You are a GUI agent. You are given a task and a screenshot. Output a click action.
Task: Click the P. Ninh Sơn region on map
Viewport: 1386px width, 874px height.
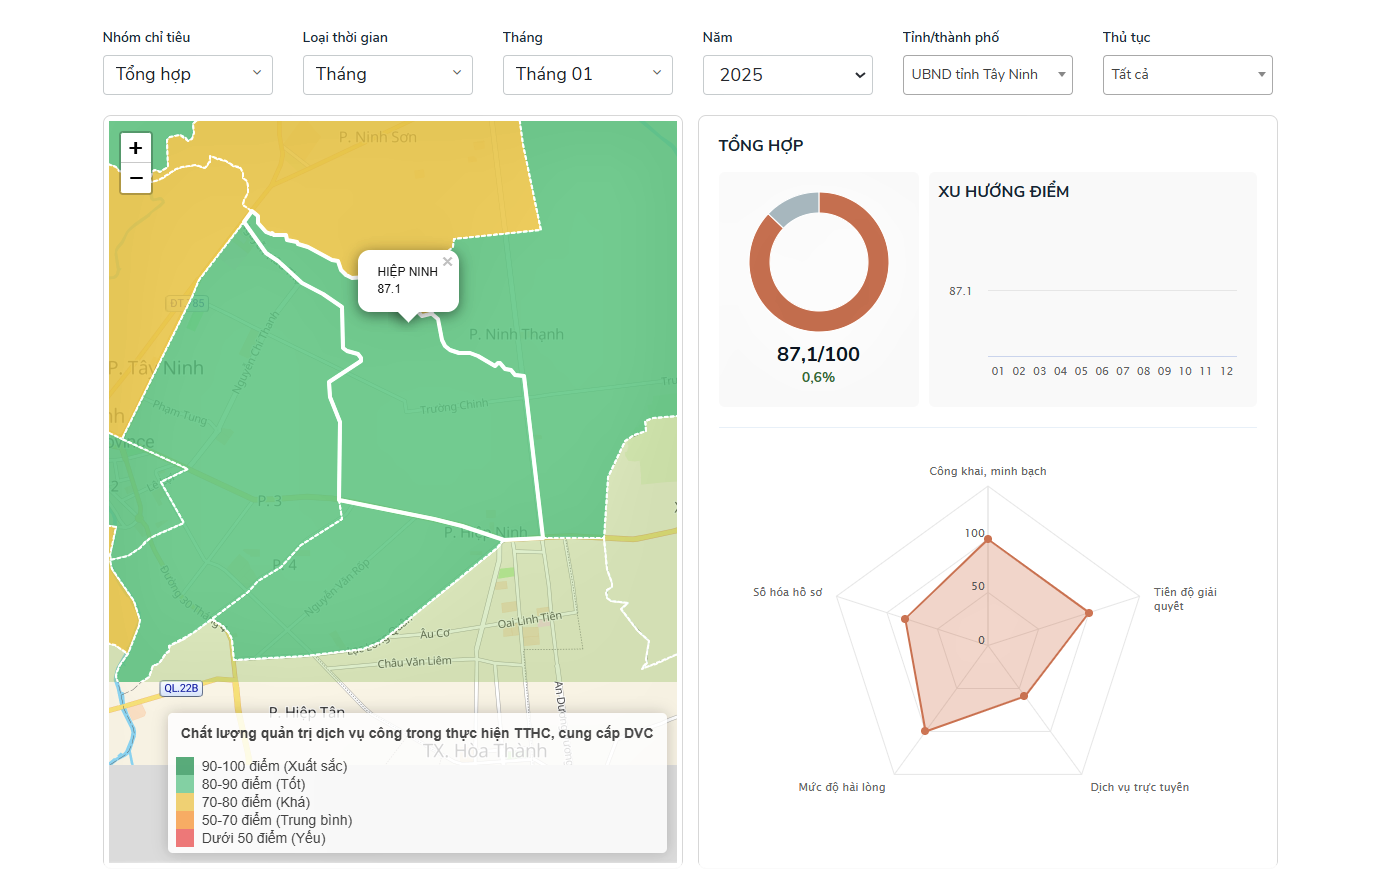pyautogui.click(x=378, y=137)
